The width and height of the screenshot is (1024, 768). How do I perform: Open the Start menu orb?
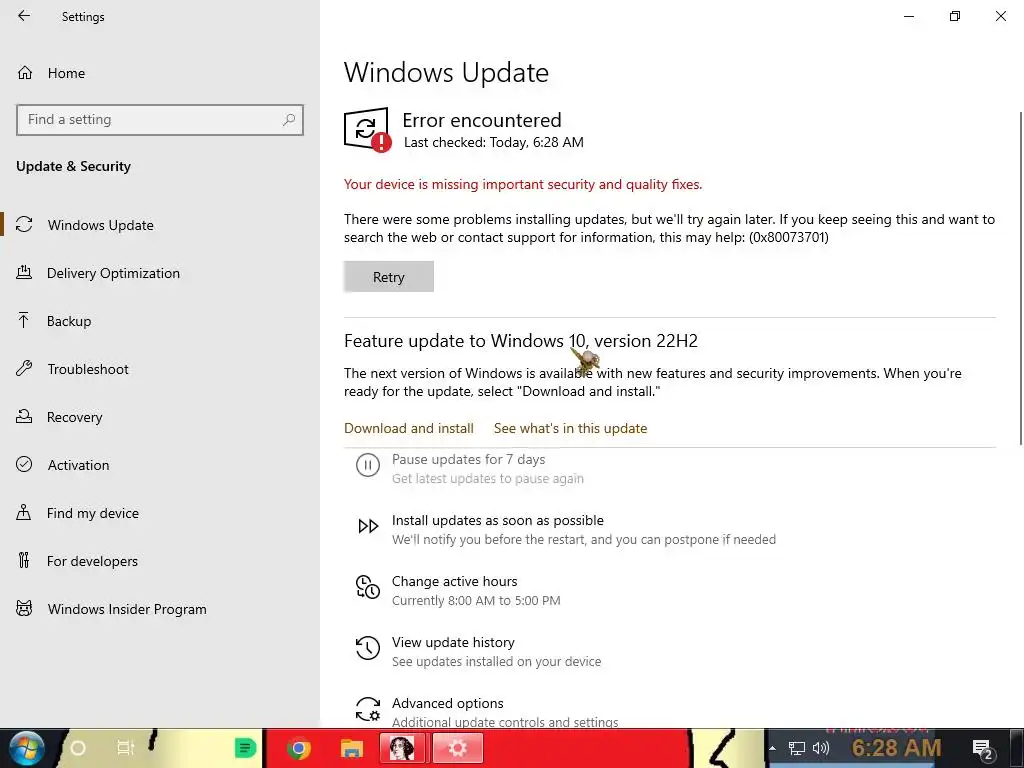click(26, 748)
